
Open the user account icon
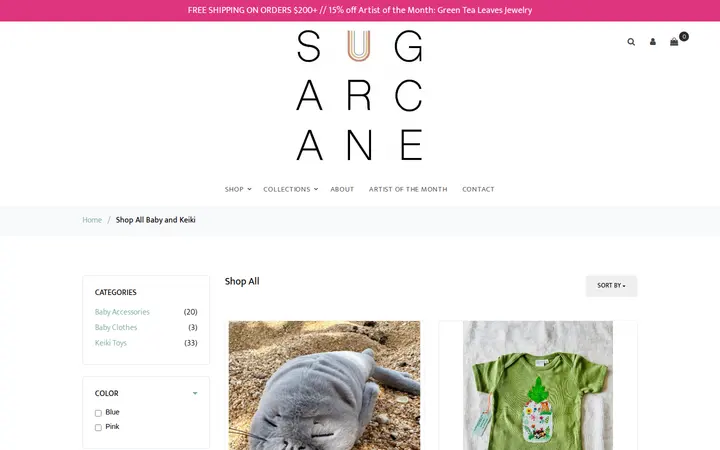[652, 42]
